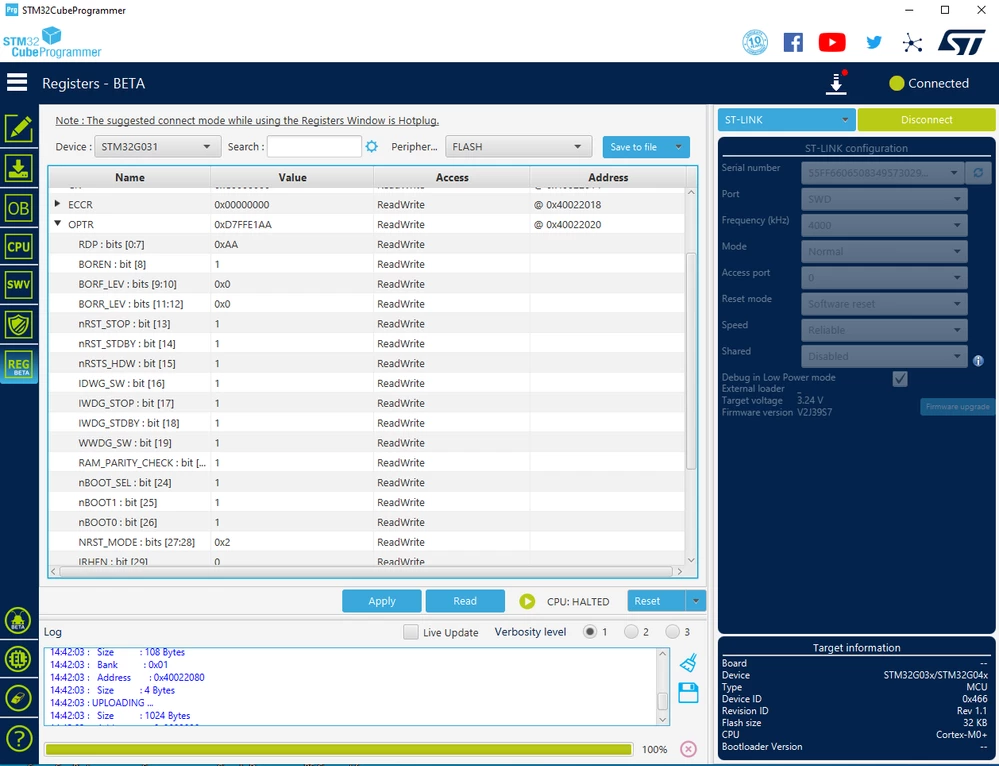Viewport: 999px width, 766px height.
Task: Open Erasing & Programming download icon
Action: [x=18, y=169]
